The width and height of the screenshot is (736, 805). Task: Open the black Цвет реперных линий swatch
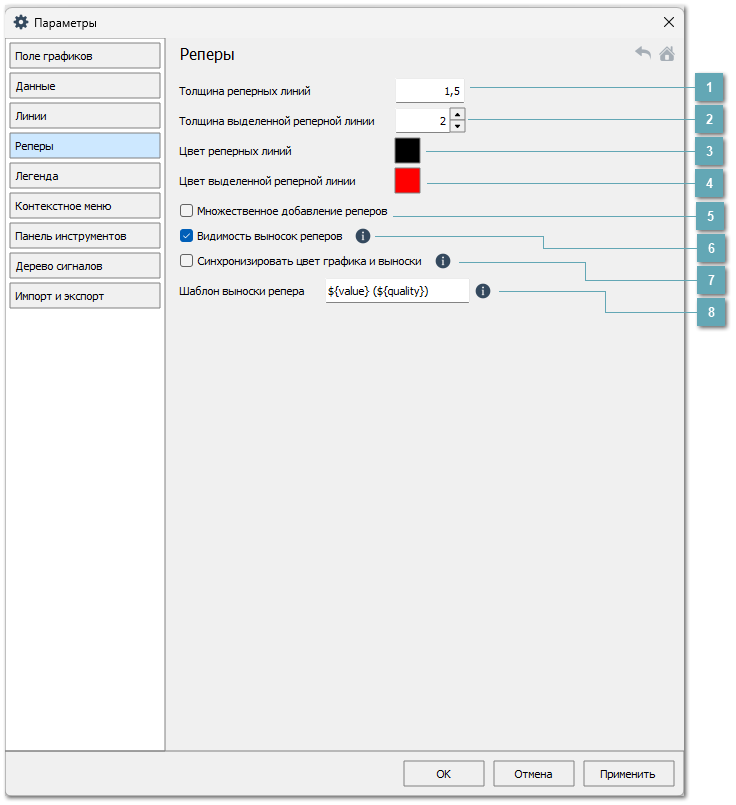408,151
